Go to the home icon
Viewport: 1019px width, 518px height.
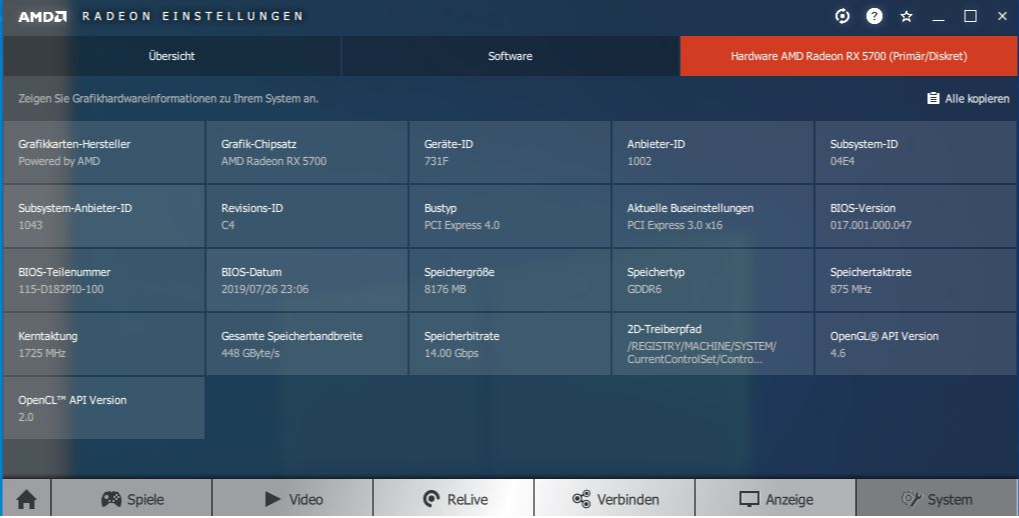[27, 499]
